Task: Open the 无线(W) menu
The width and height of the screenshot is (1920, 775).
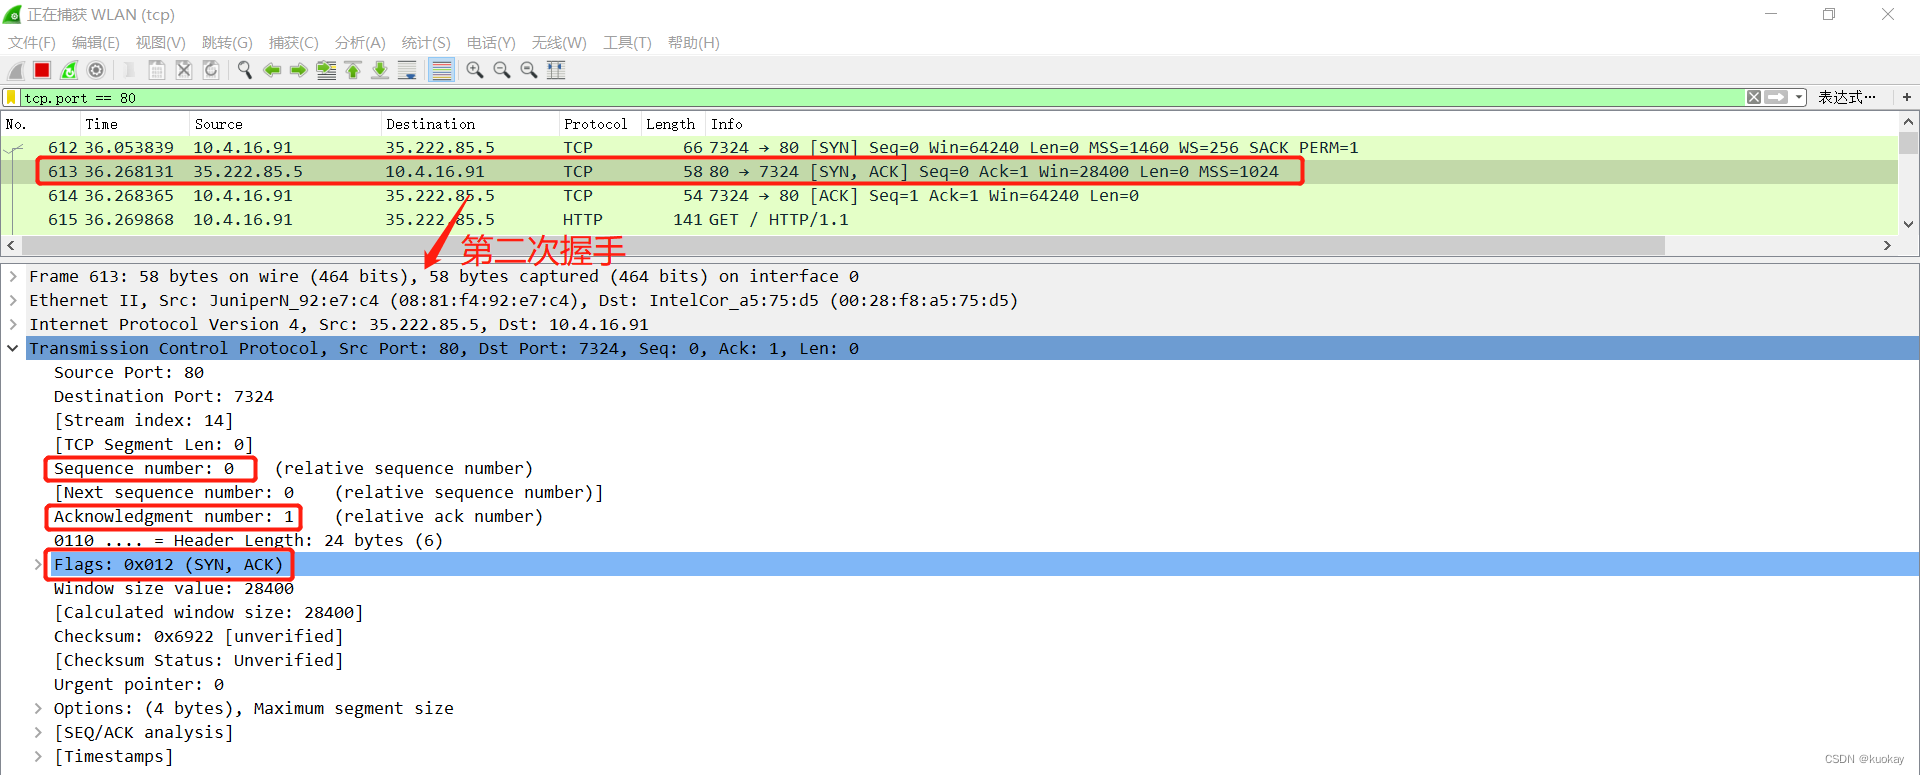Action: pyautogui.click(x=559, y=42)
